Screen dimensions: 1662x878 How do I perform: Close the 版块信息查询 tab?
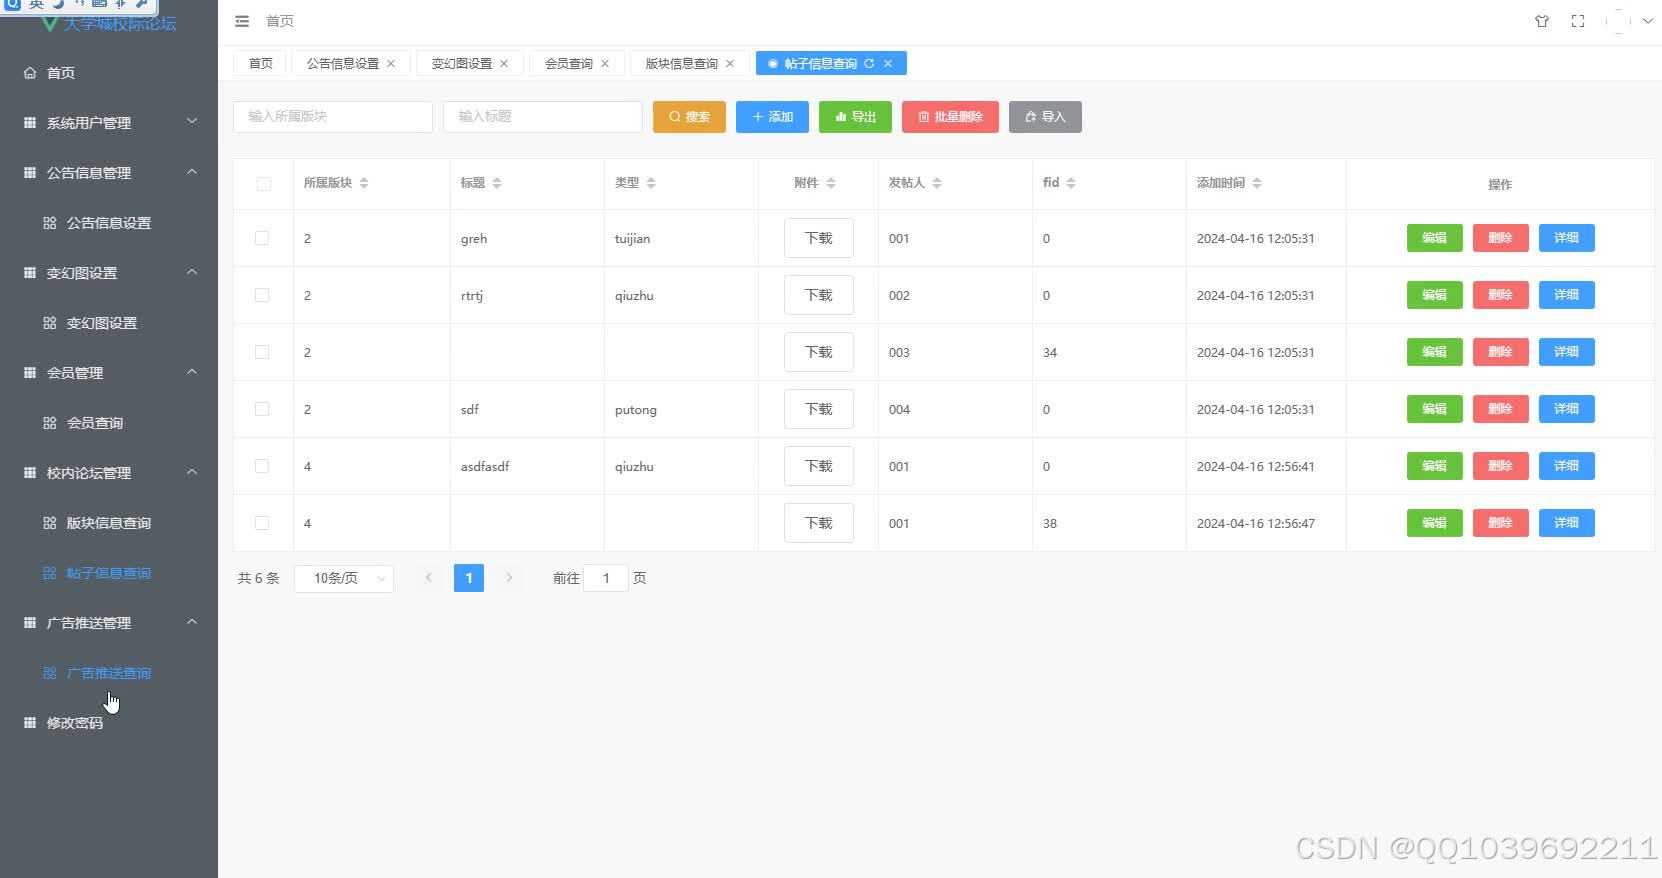click(x=730, y=63)
